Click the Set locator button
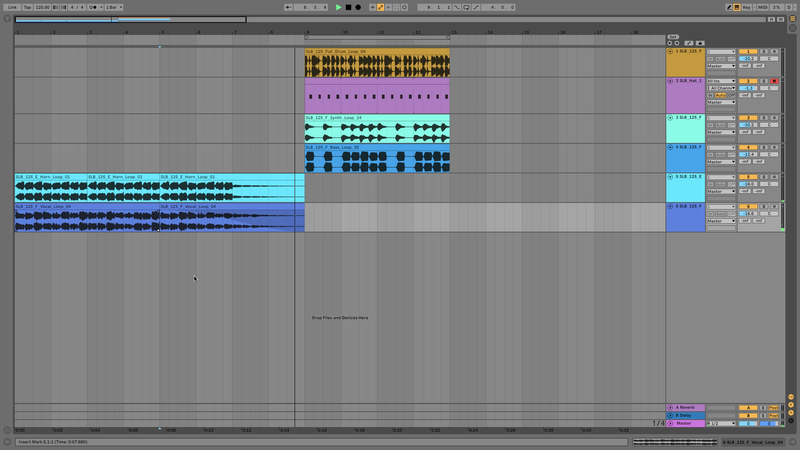The image size is (800, 450). pyautogui.click(x=673, y=37)
